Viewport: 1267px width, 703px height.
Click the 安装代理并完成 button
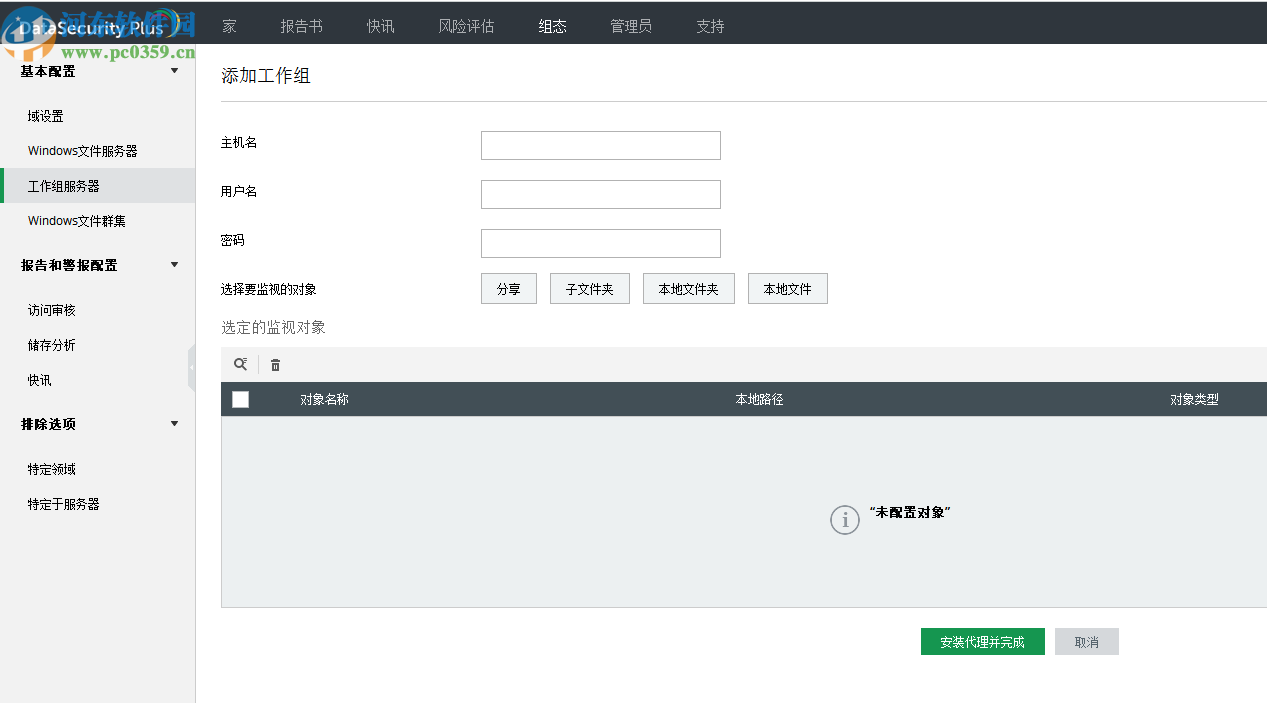(x=982, y=641)
